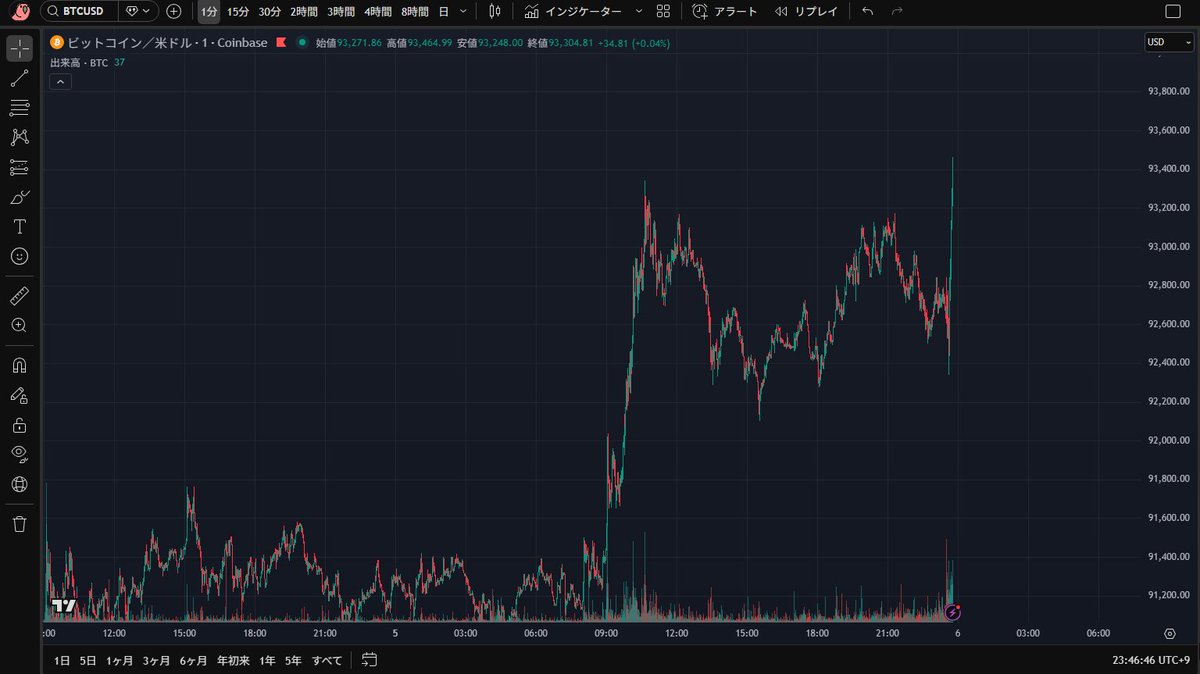The height and width of the screenshot is (674, 1200).
Task: Open the chart patterns tool
Action: [x=19, y=137]
